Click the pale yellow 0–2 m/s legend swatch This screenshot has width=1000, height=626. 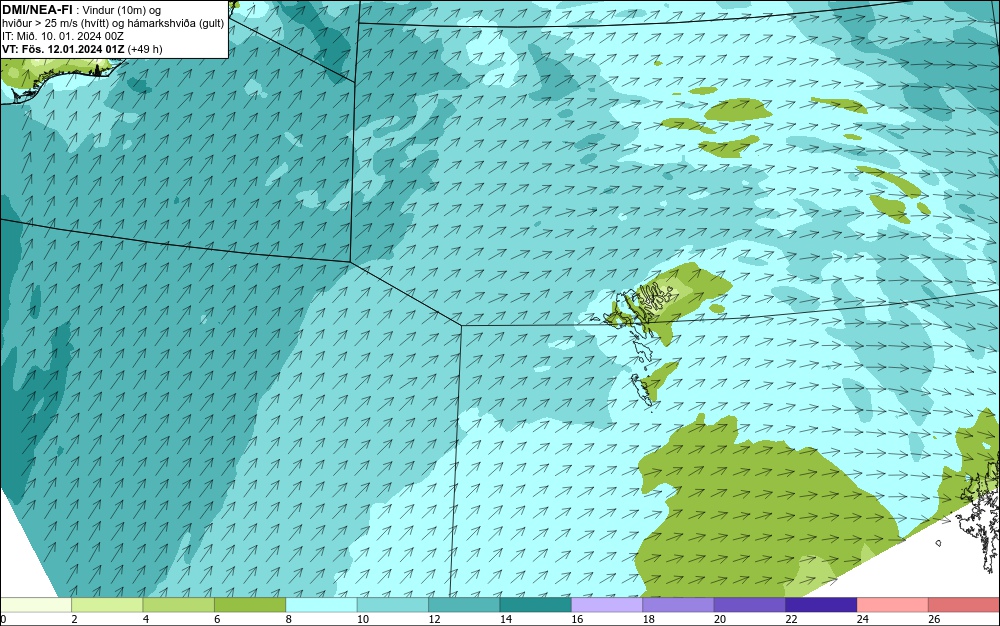click(36, 605)
